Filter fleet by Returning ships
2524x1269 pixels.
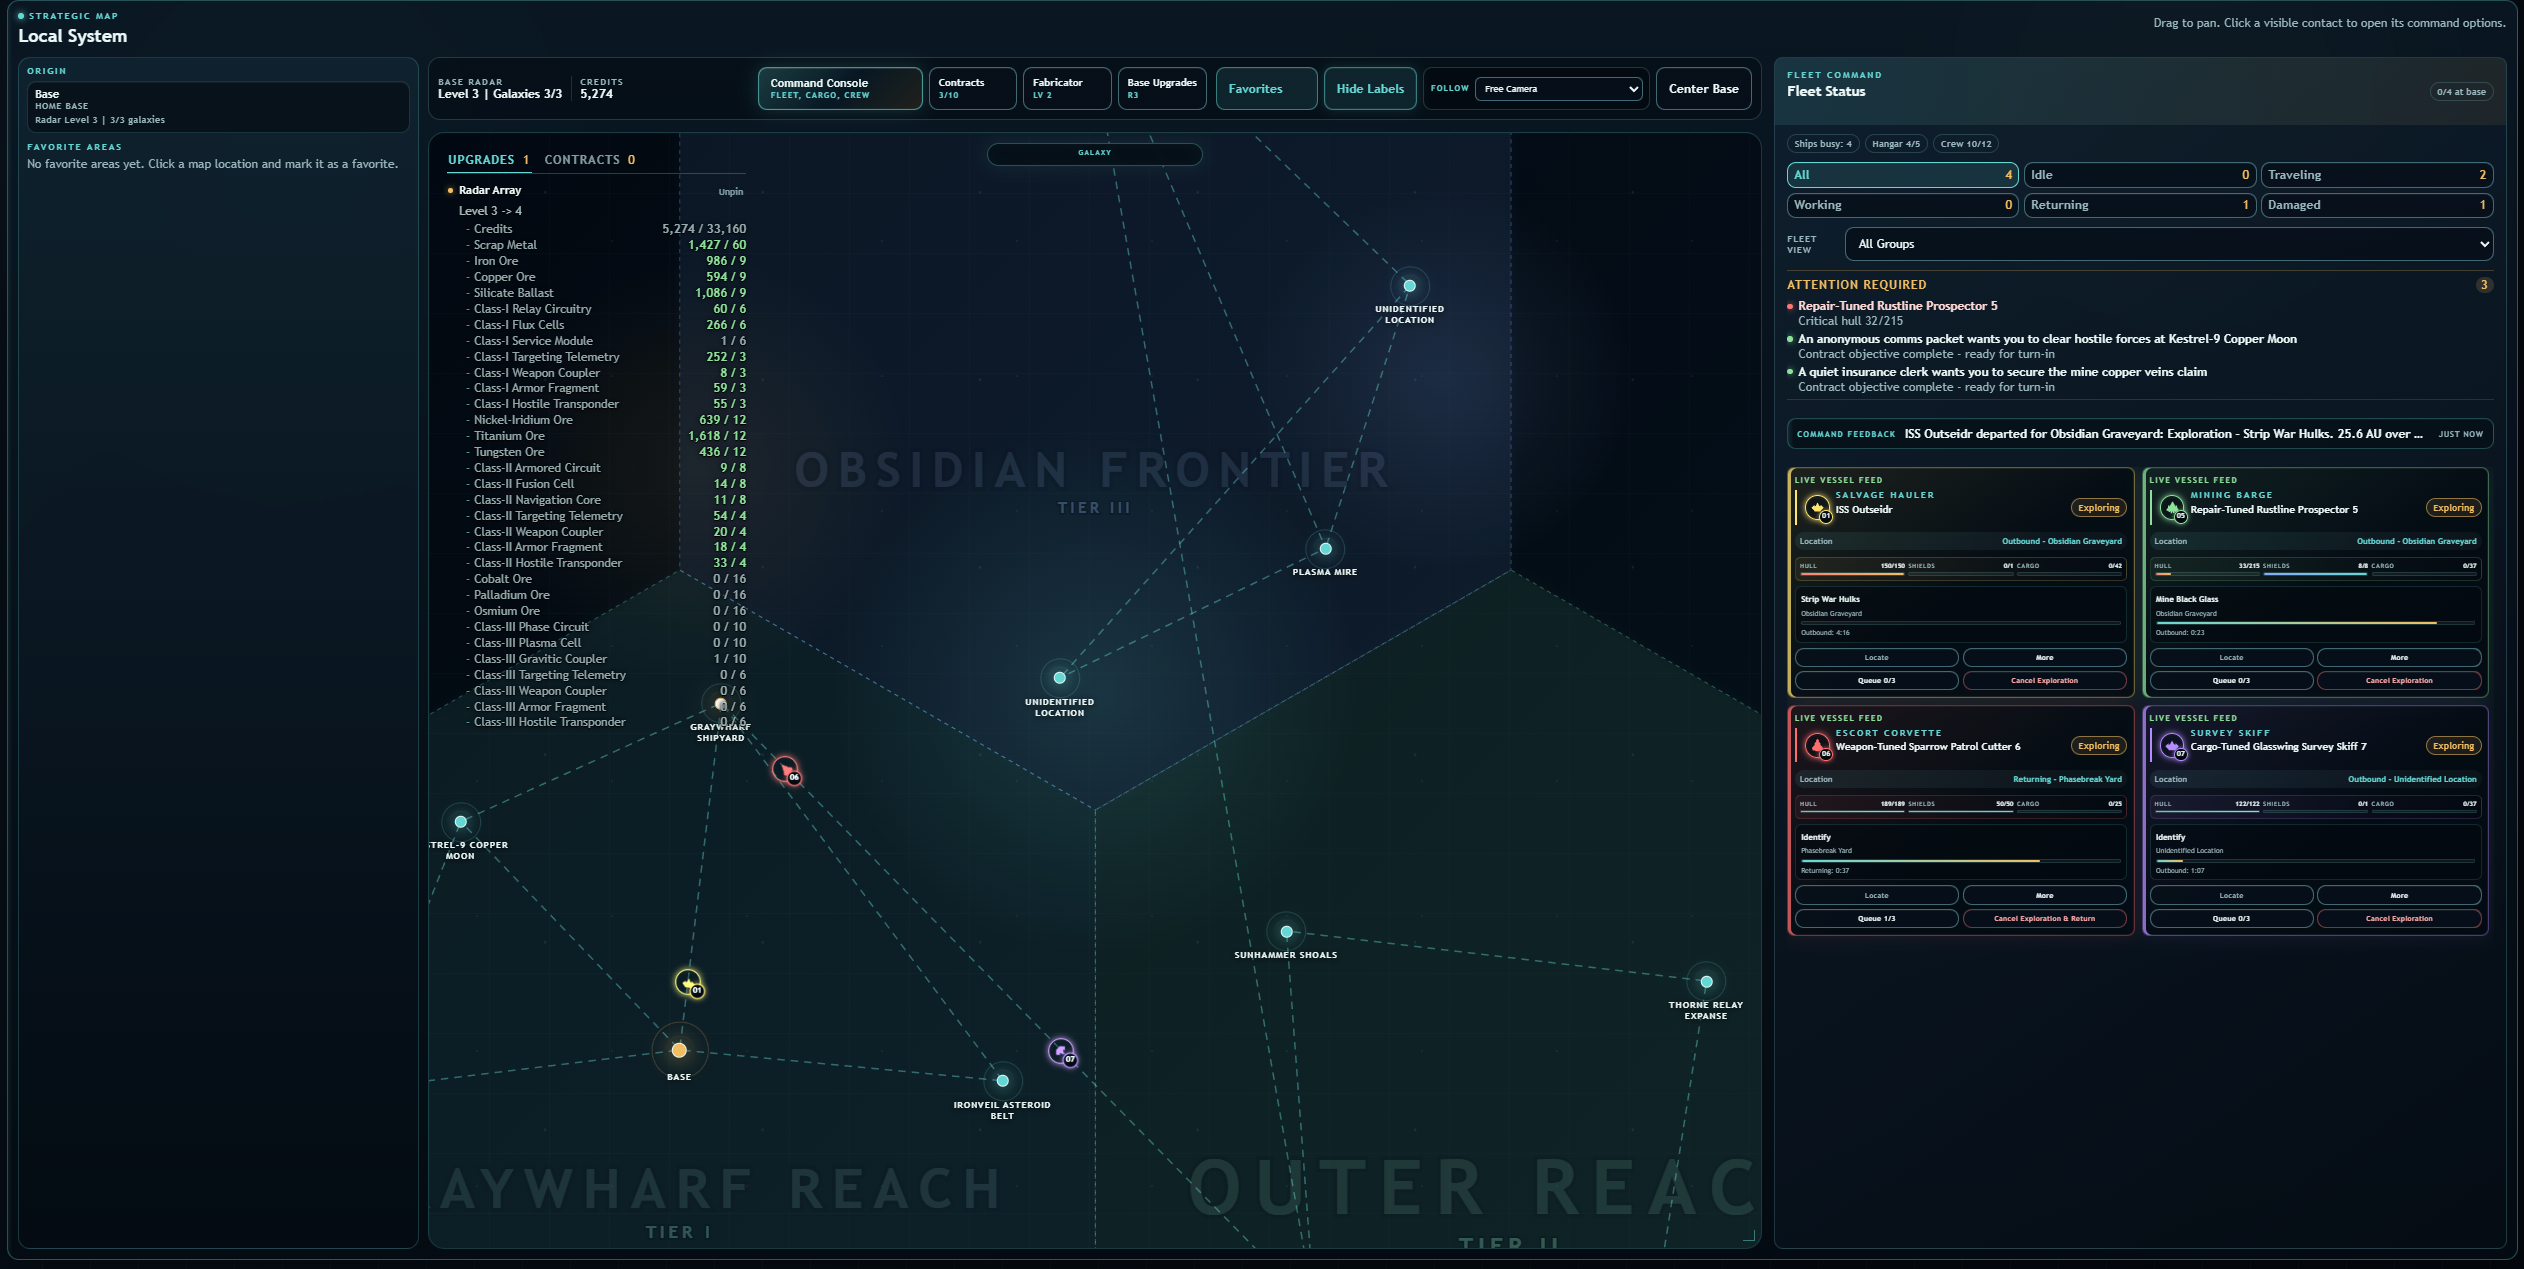tap(2139, 205)
